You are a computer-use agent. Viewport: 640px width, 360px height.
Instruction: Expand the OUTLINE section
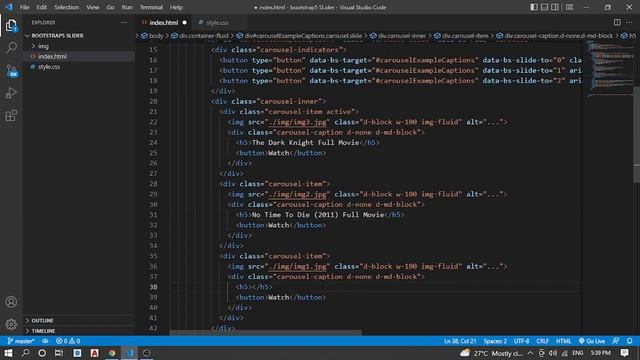click(42, 320)
